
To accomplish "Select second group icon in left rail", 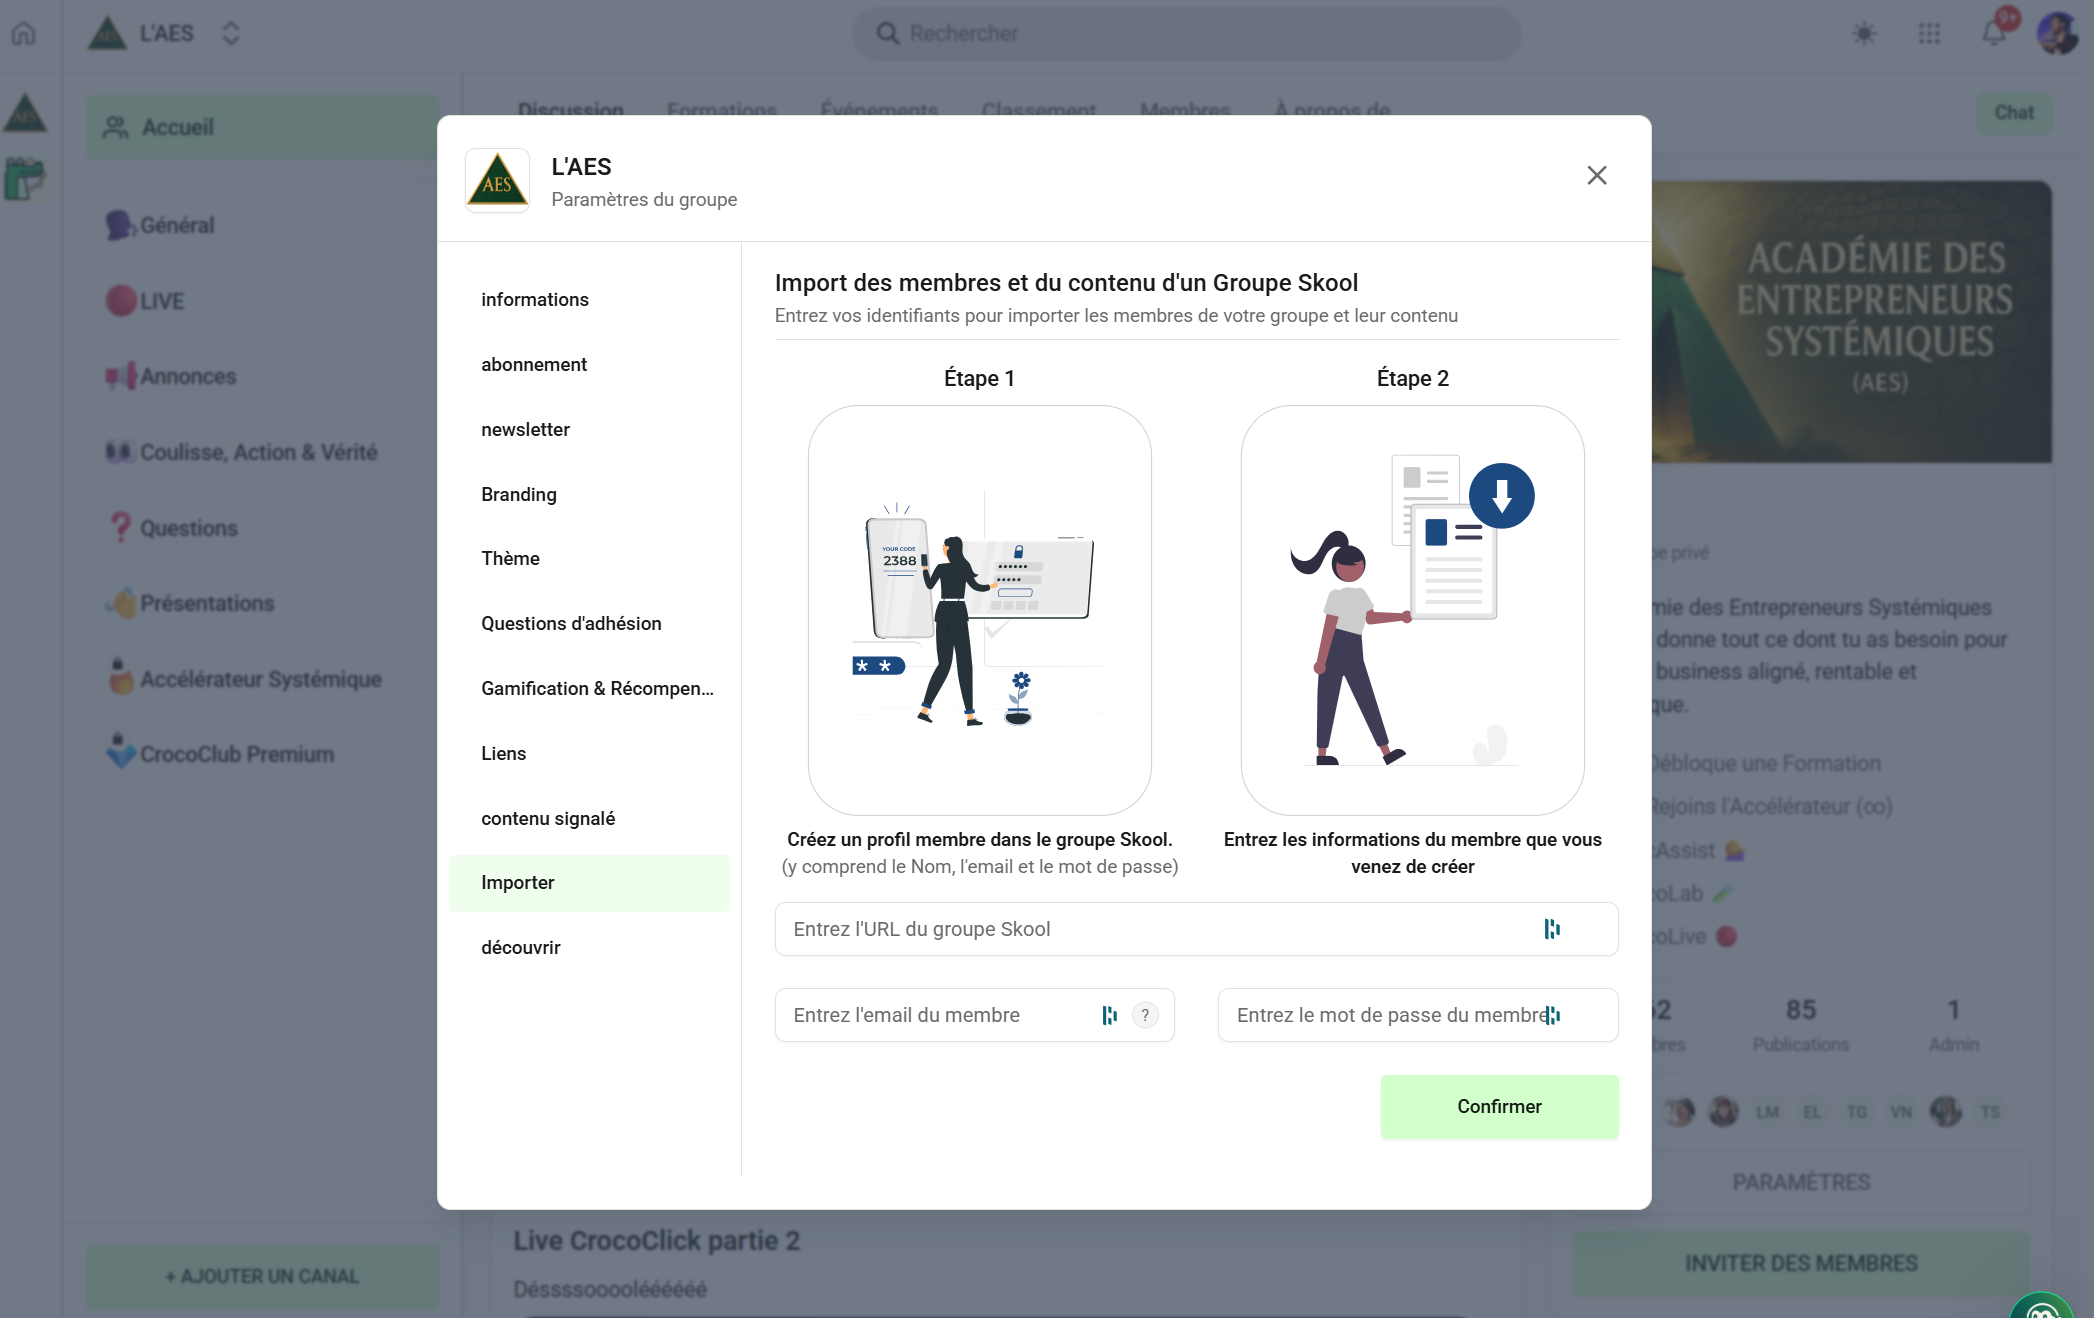I will pyautogui.click(x=25, y=179).
